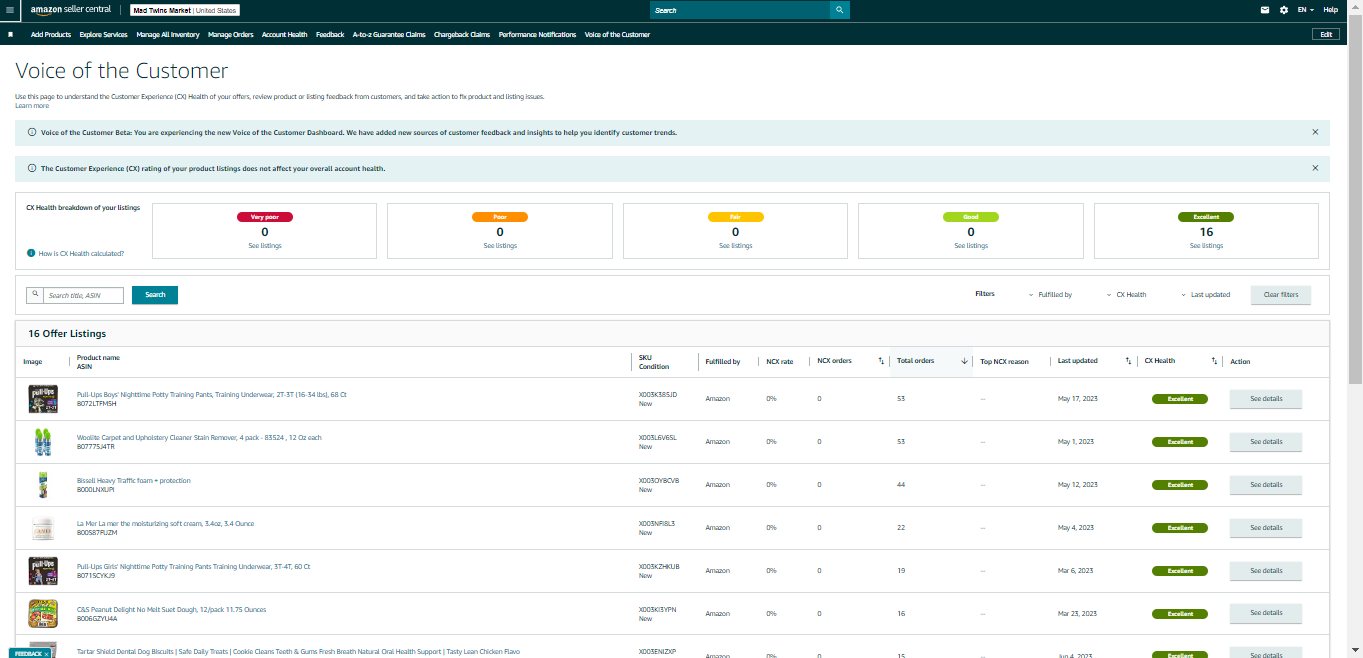Image resolution: width=1363 pixels, height=658 pixels.
Task: See details for La Mer cream
Action: (1266, 527)
